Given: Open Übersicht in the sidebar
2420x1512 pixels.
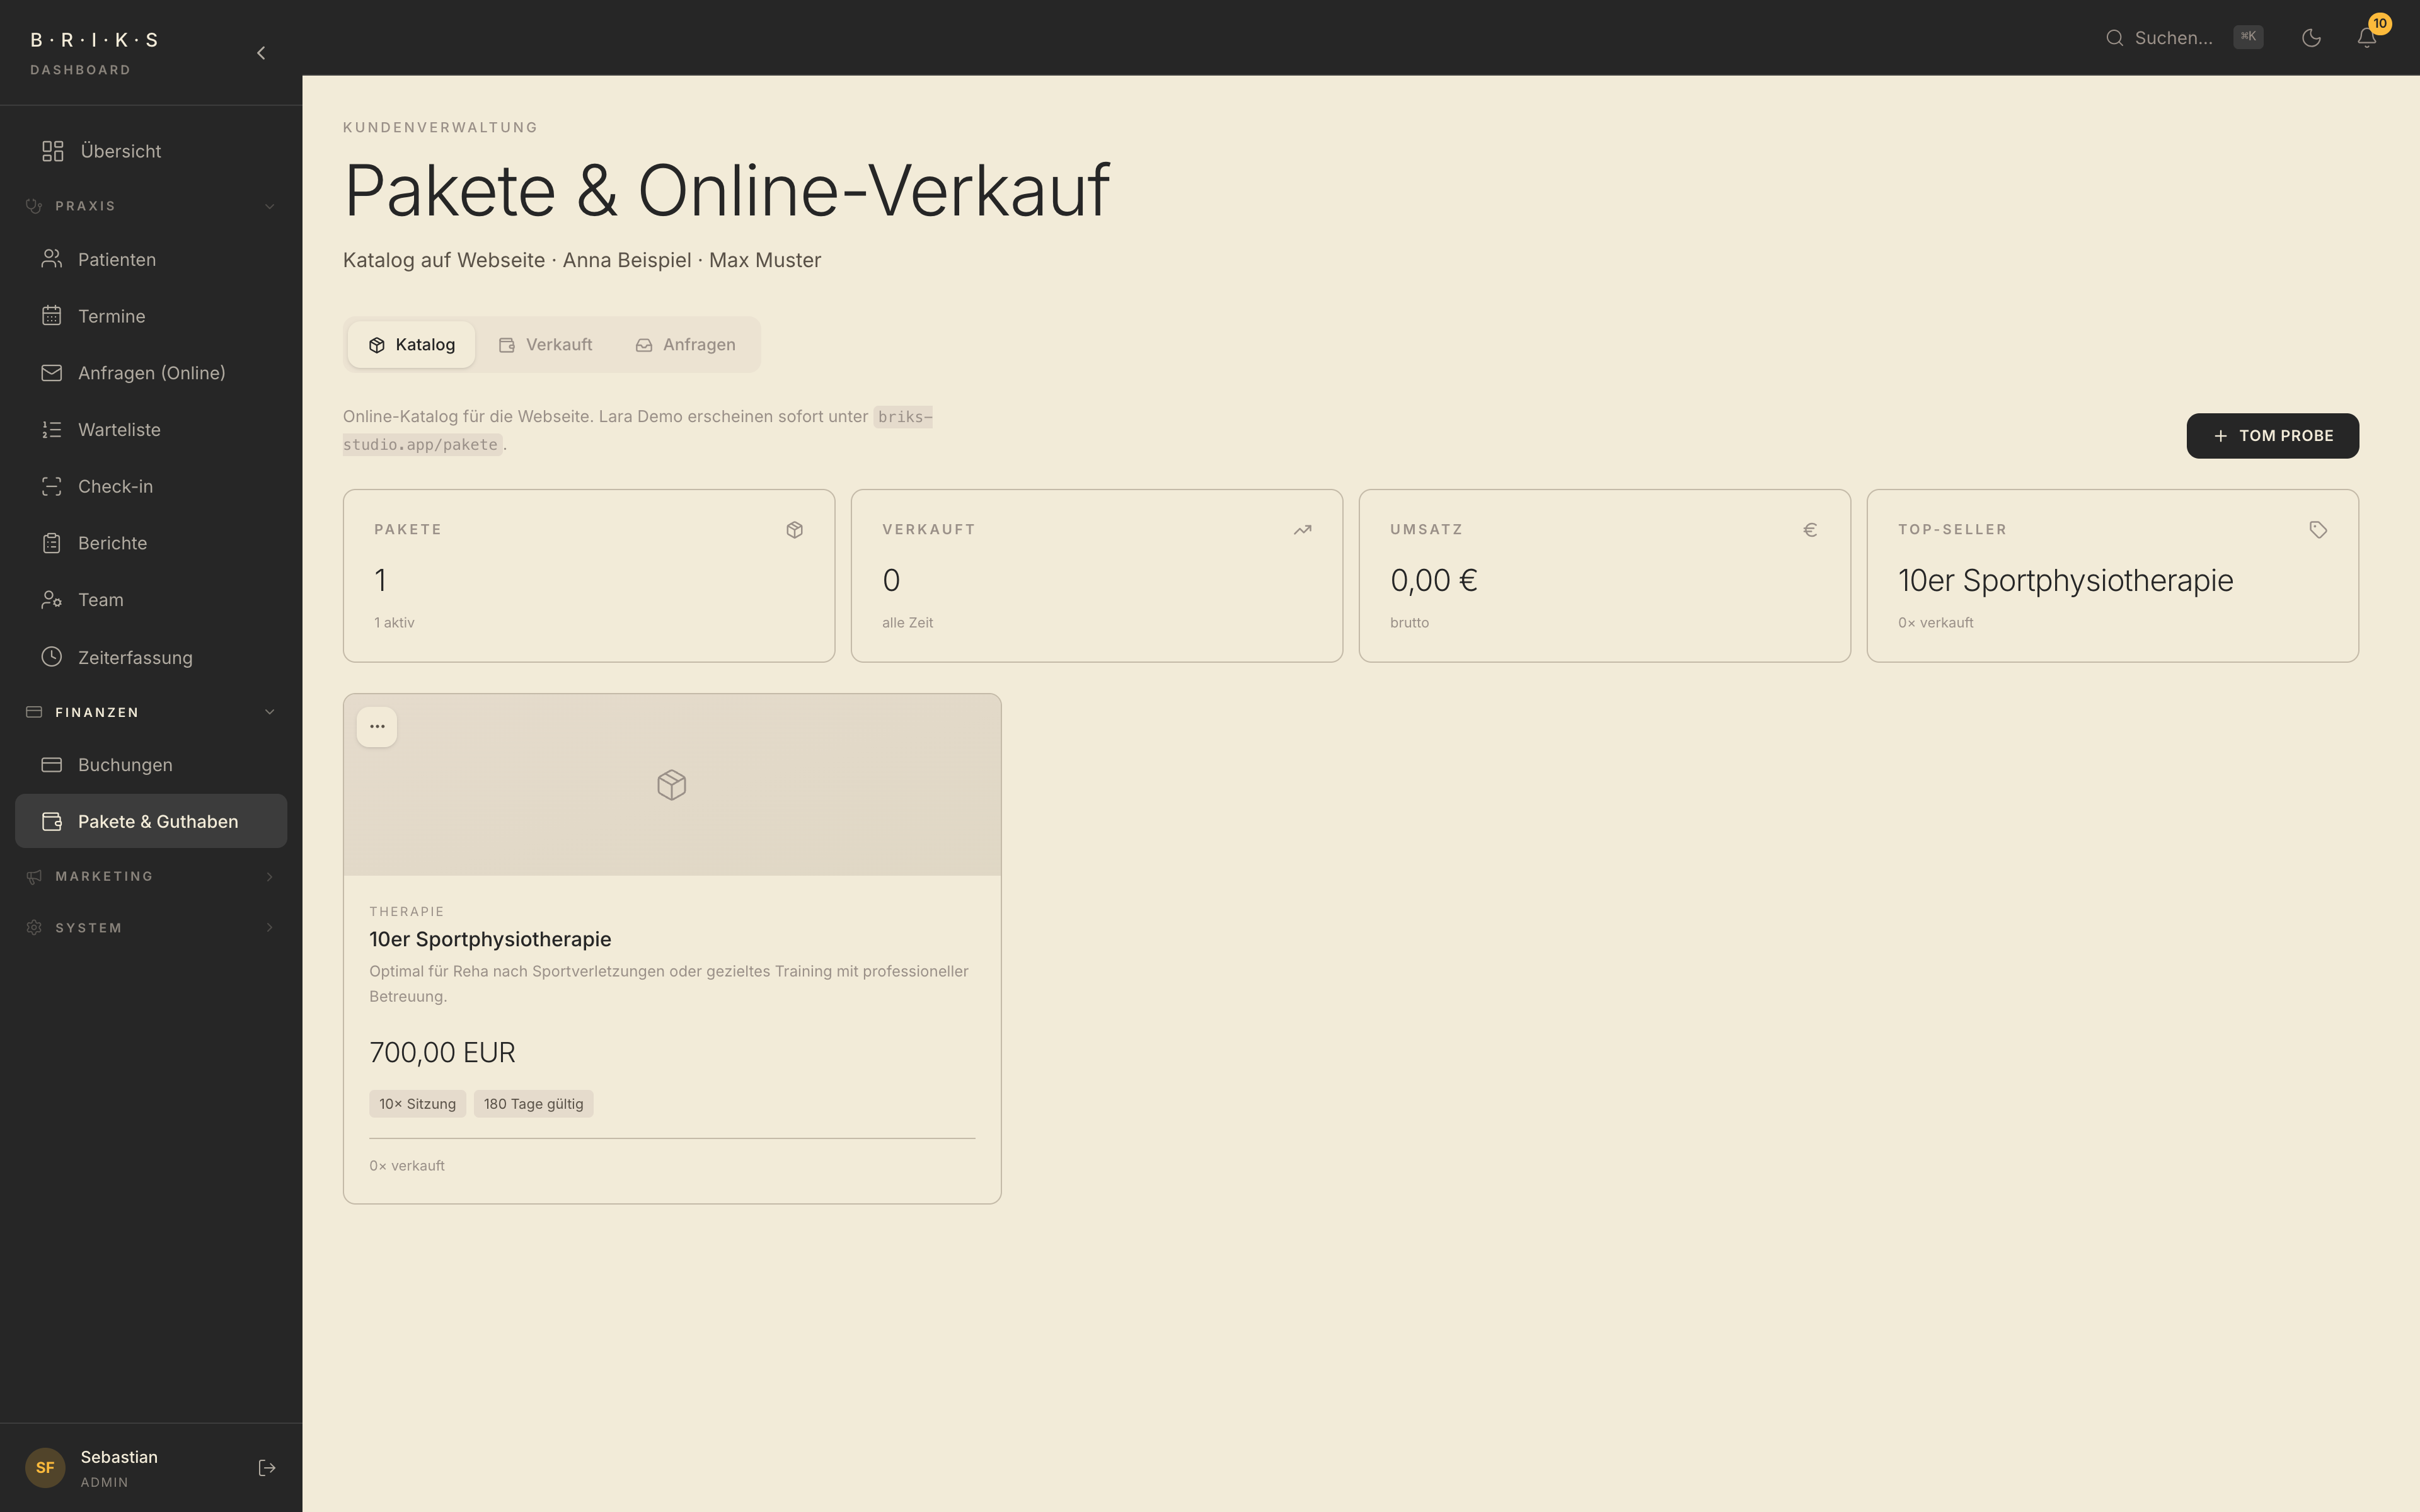Looking at the screenshot, I should point(151,151).
